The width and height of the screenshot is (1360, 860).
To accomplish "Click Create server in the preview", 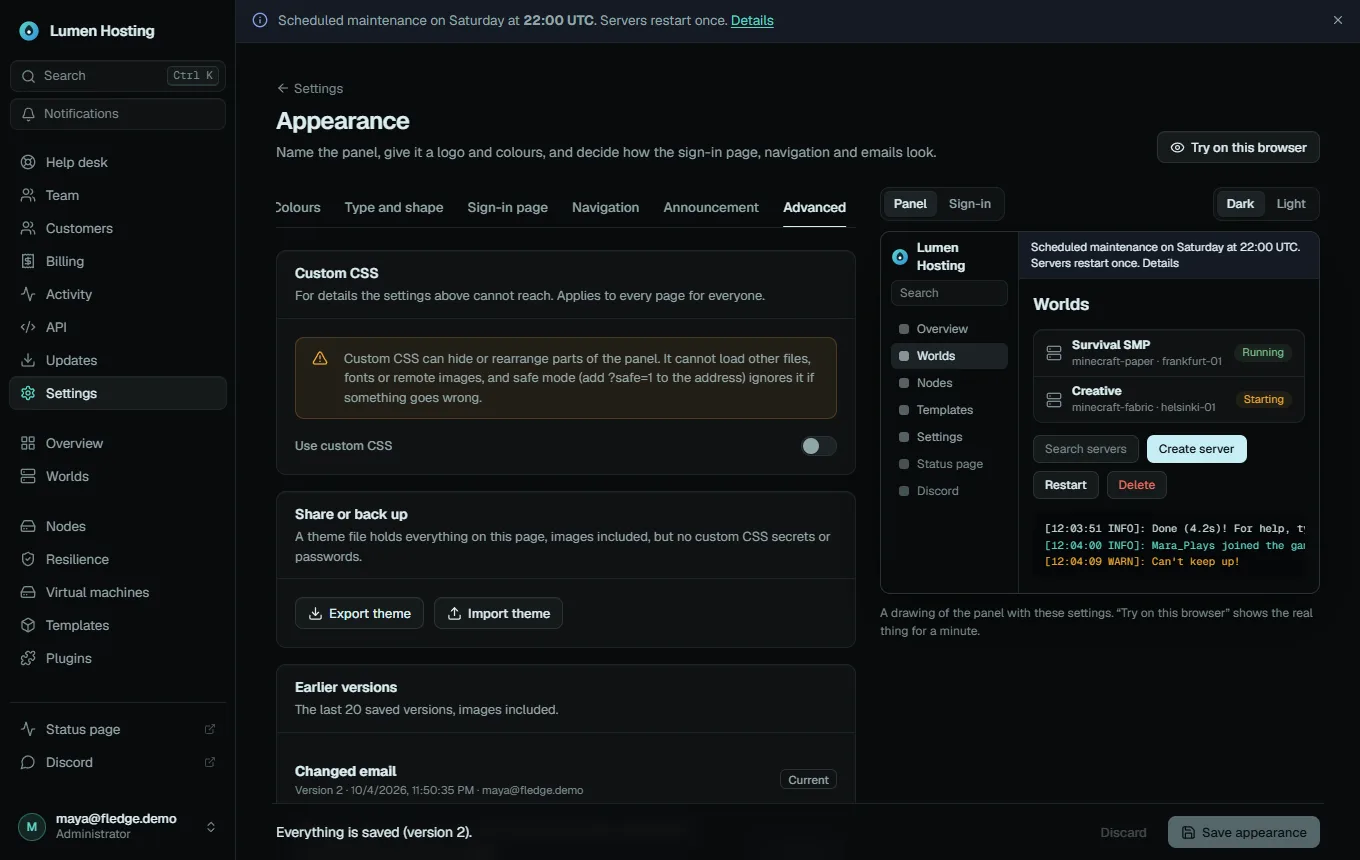I will point(1196,449).
